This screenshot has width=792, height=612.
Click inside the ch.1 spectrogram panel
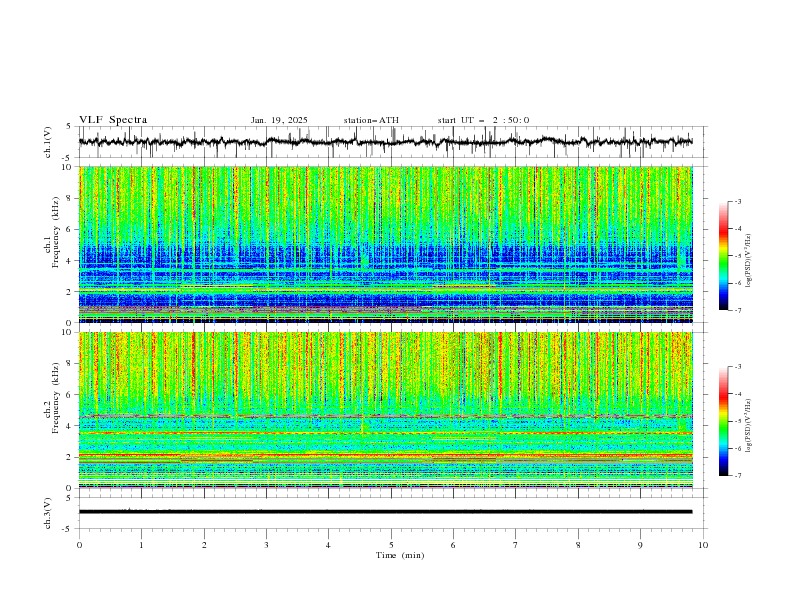tap(386, 244)
